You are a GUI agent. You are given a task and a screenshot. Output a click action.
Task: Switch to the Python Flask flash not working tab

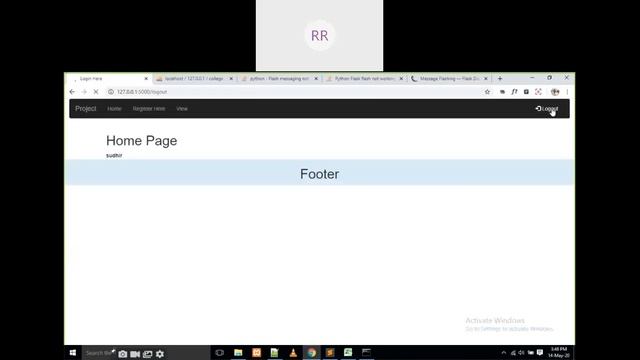[x=364, y=78]
